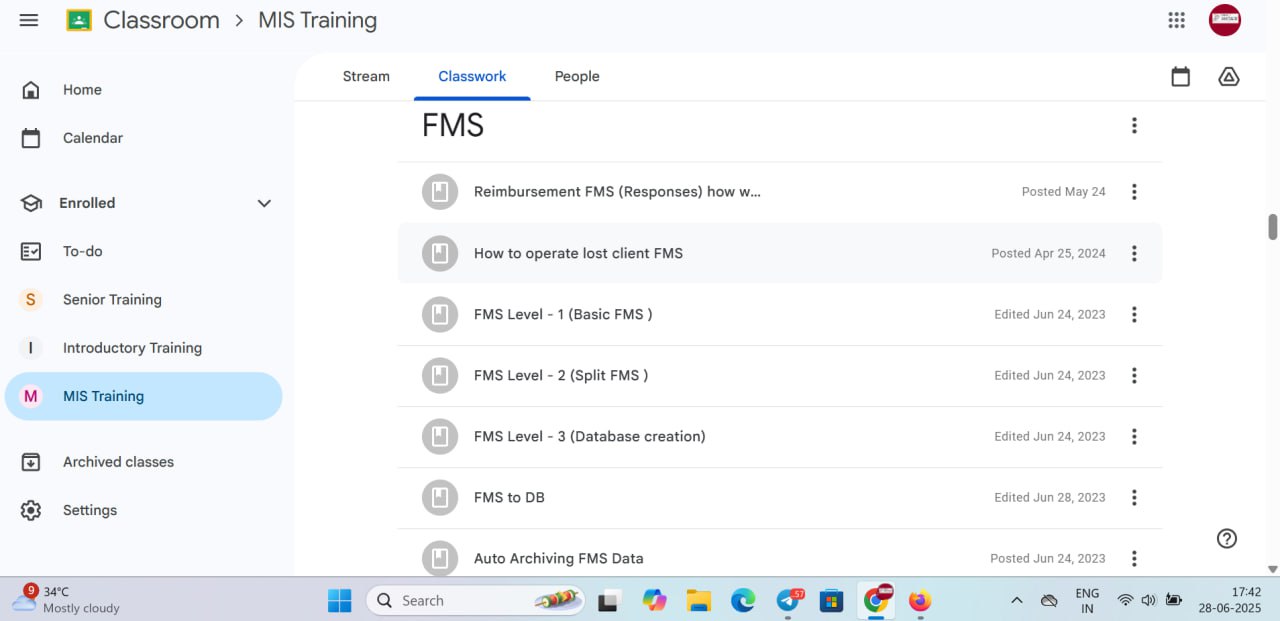This screenshot has width=1280, height=621.
Task: Open the class Google Calendar icon
Action: click(x=1180, y=77)
